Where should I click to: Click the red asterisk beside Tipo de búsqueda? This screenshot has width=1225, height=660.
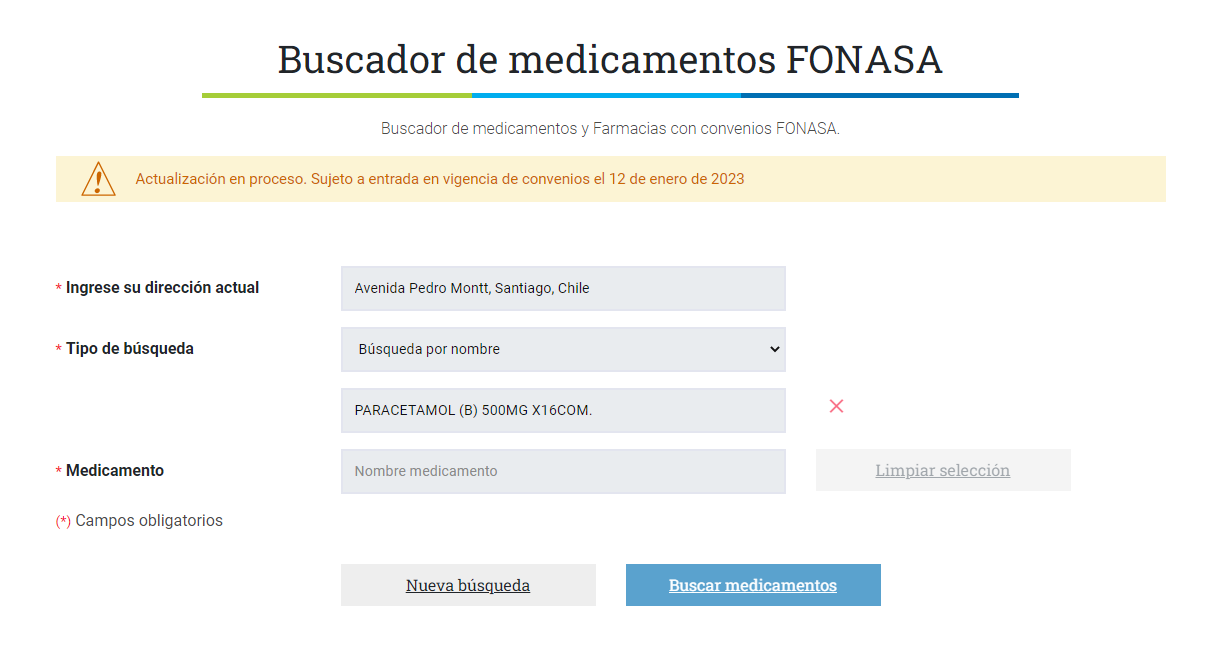tap(59, 349)
